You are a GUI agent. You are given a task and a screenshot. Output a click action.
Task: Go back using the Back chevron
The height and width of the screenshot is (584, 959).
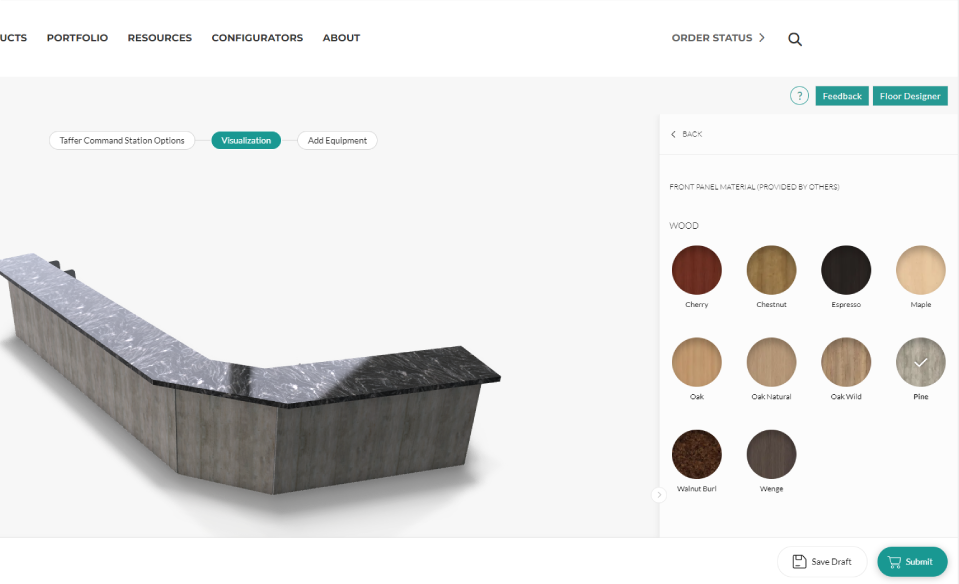coord(673,134)
